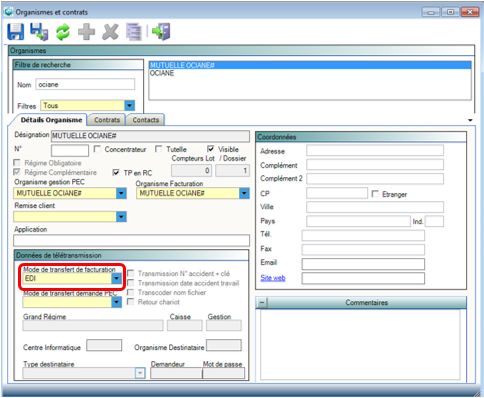Click the Fax input field

[x=363, y=250]
